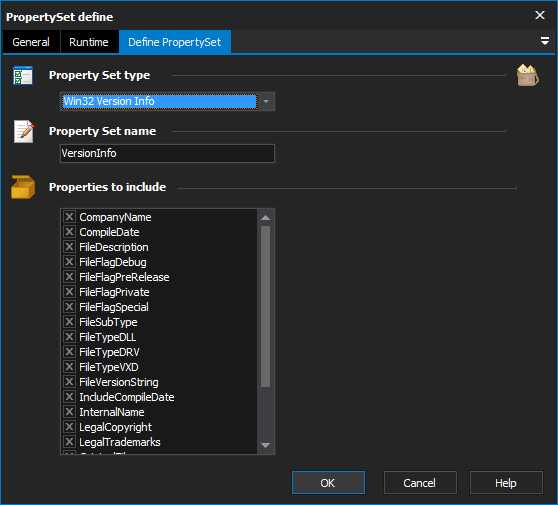Select the LegalTrademarks list entry text

[x=120, y=442]
